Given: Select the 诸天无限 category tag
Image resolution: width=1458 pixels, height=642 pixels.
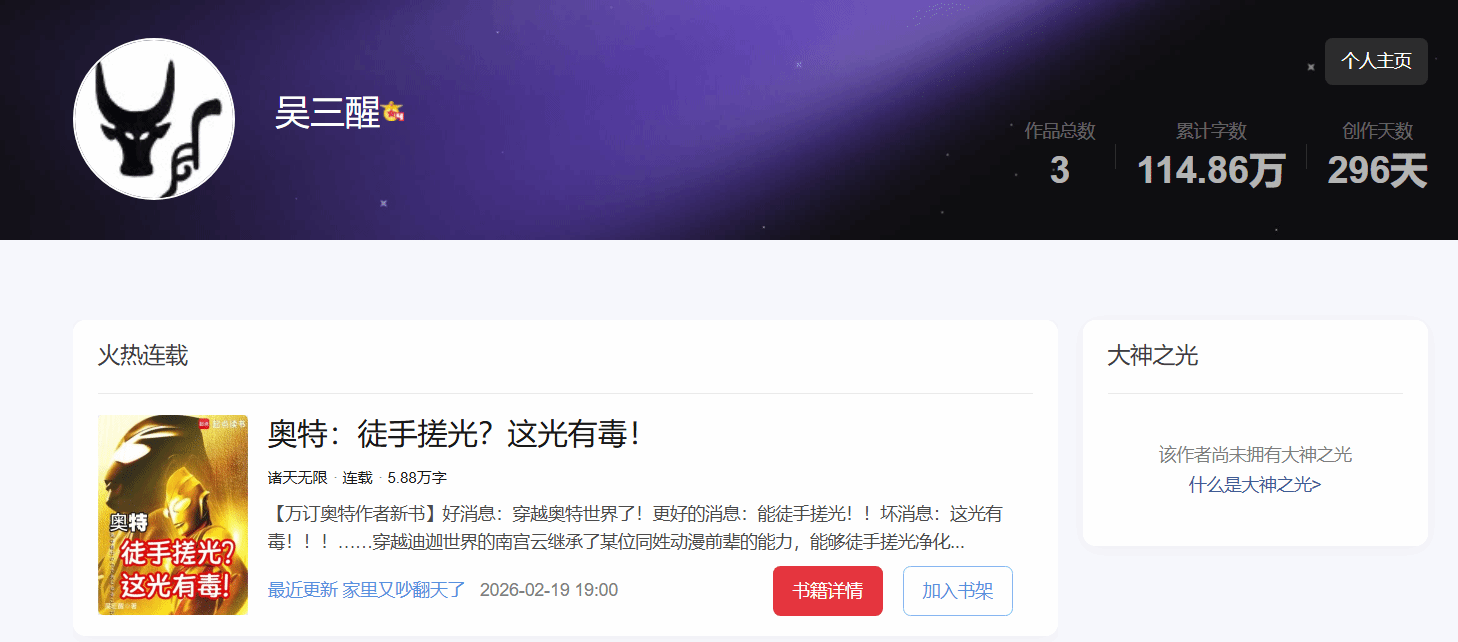Looking at the screenshot, I should [297, 478].
